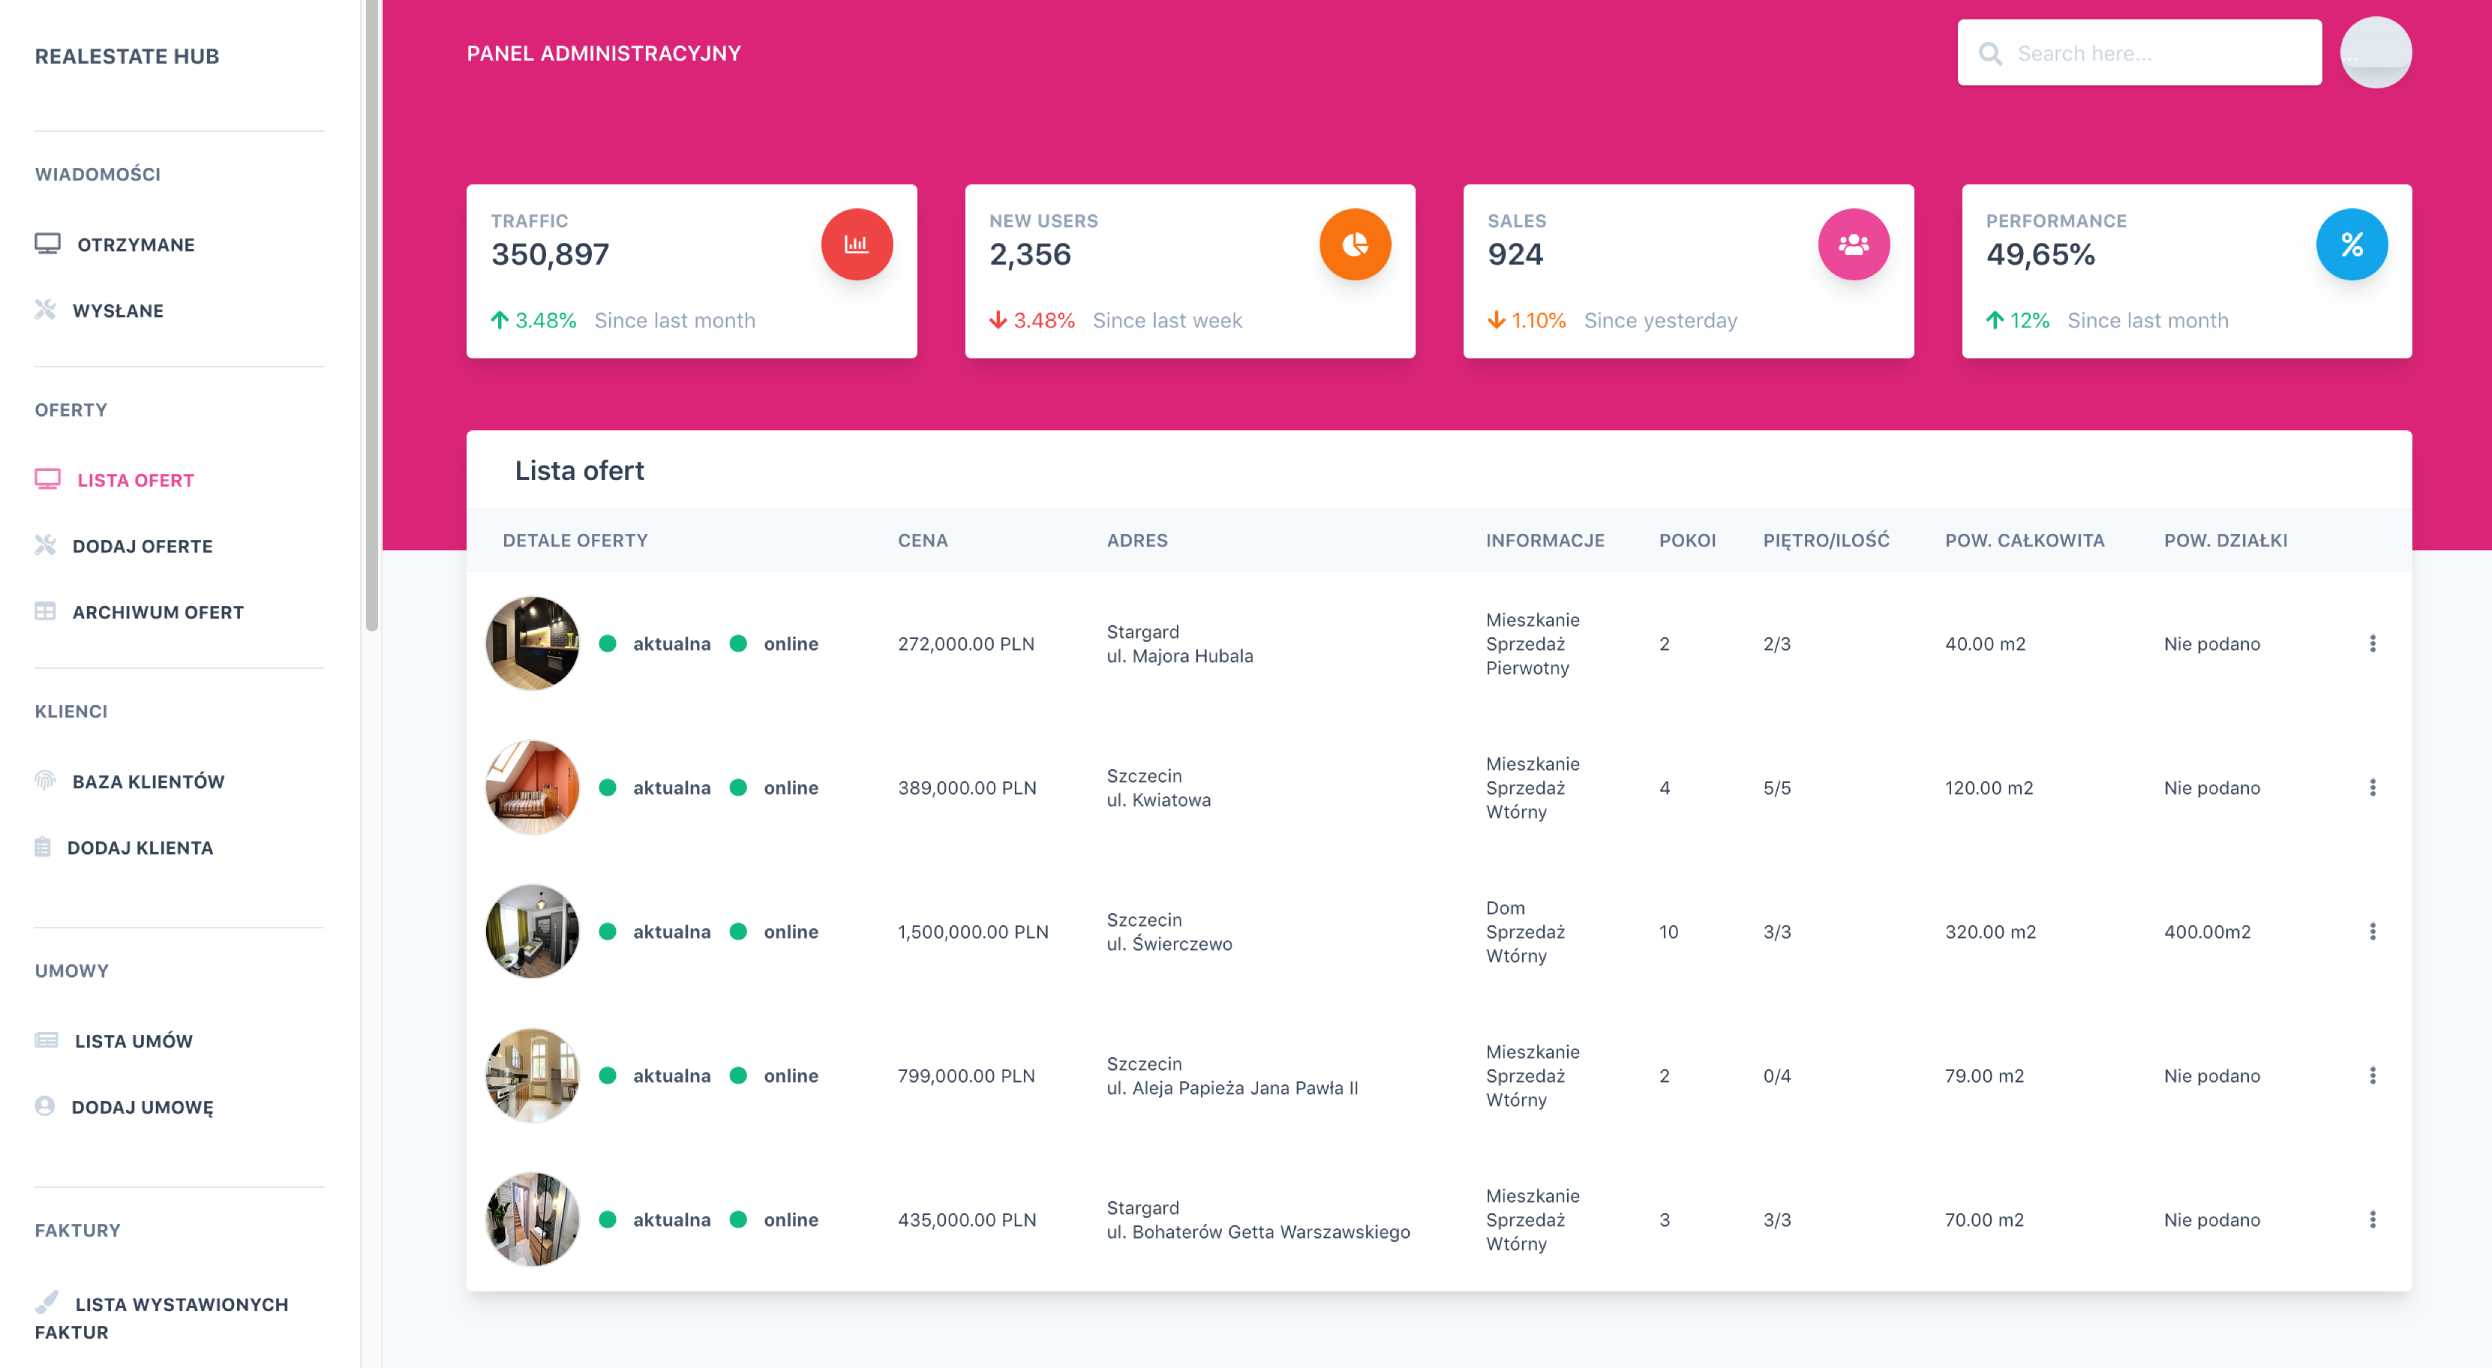Open Archiwum ofert from the sidebar
2492x1368 pixels.
158,611
